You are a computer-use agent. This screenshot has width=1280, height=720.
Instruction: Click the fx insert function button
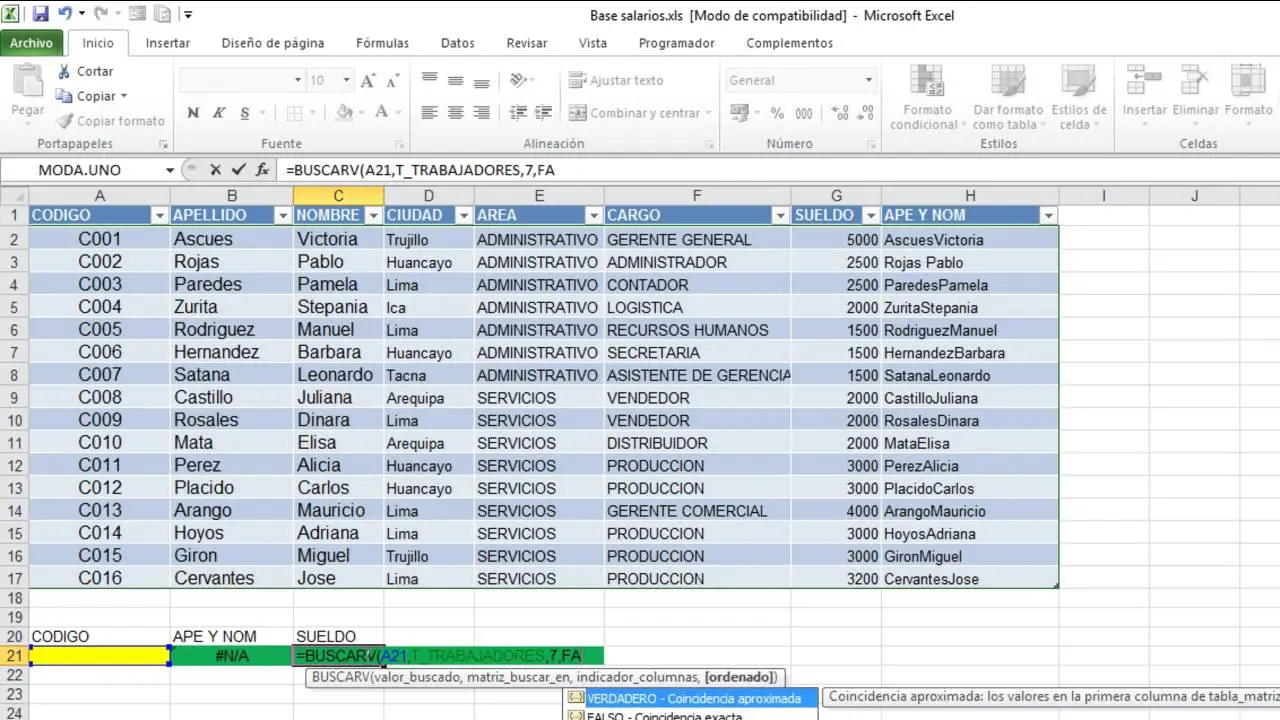coord(263,170)
